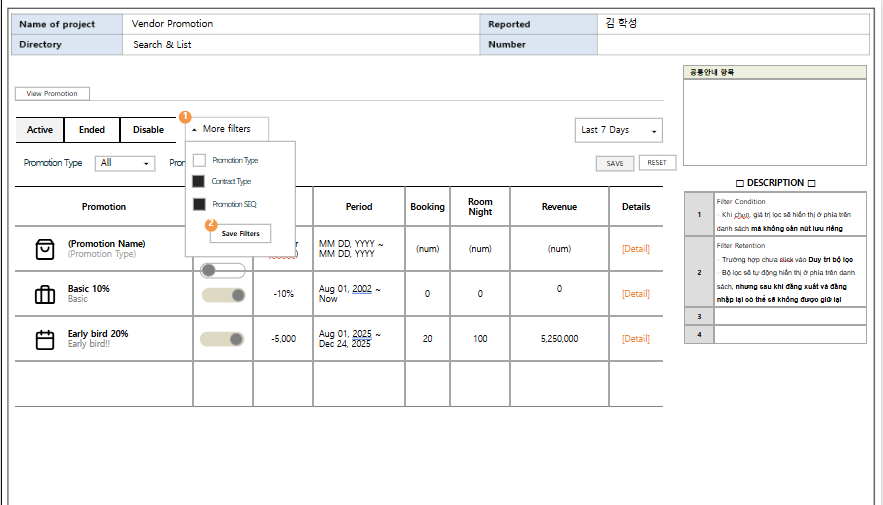The height and width of the screenshot is (505, 883).
Task: Switch to the Active tab
Action: [x=40, y=130]
